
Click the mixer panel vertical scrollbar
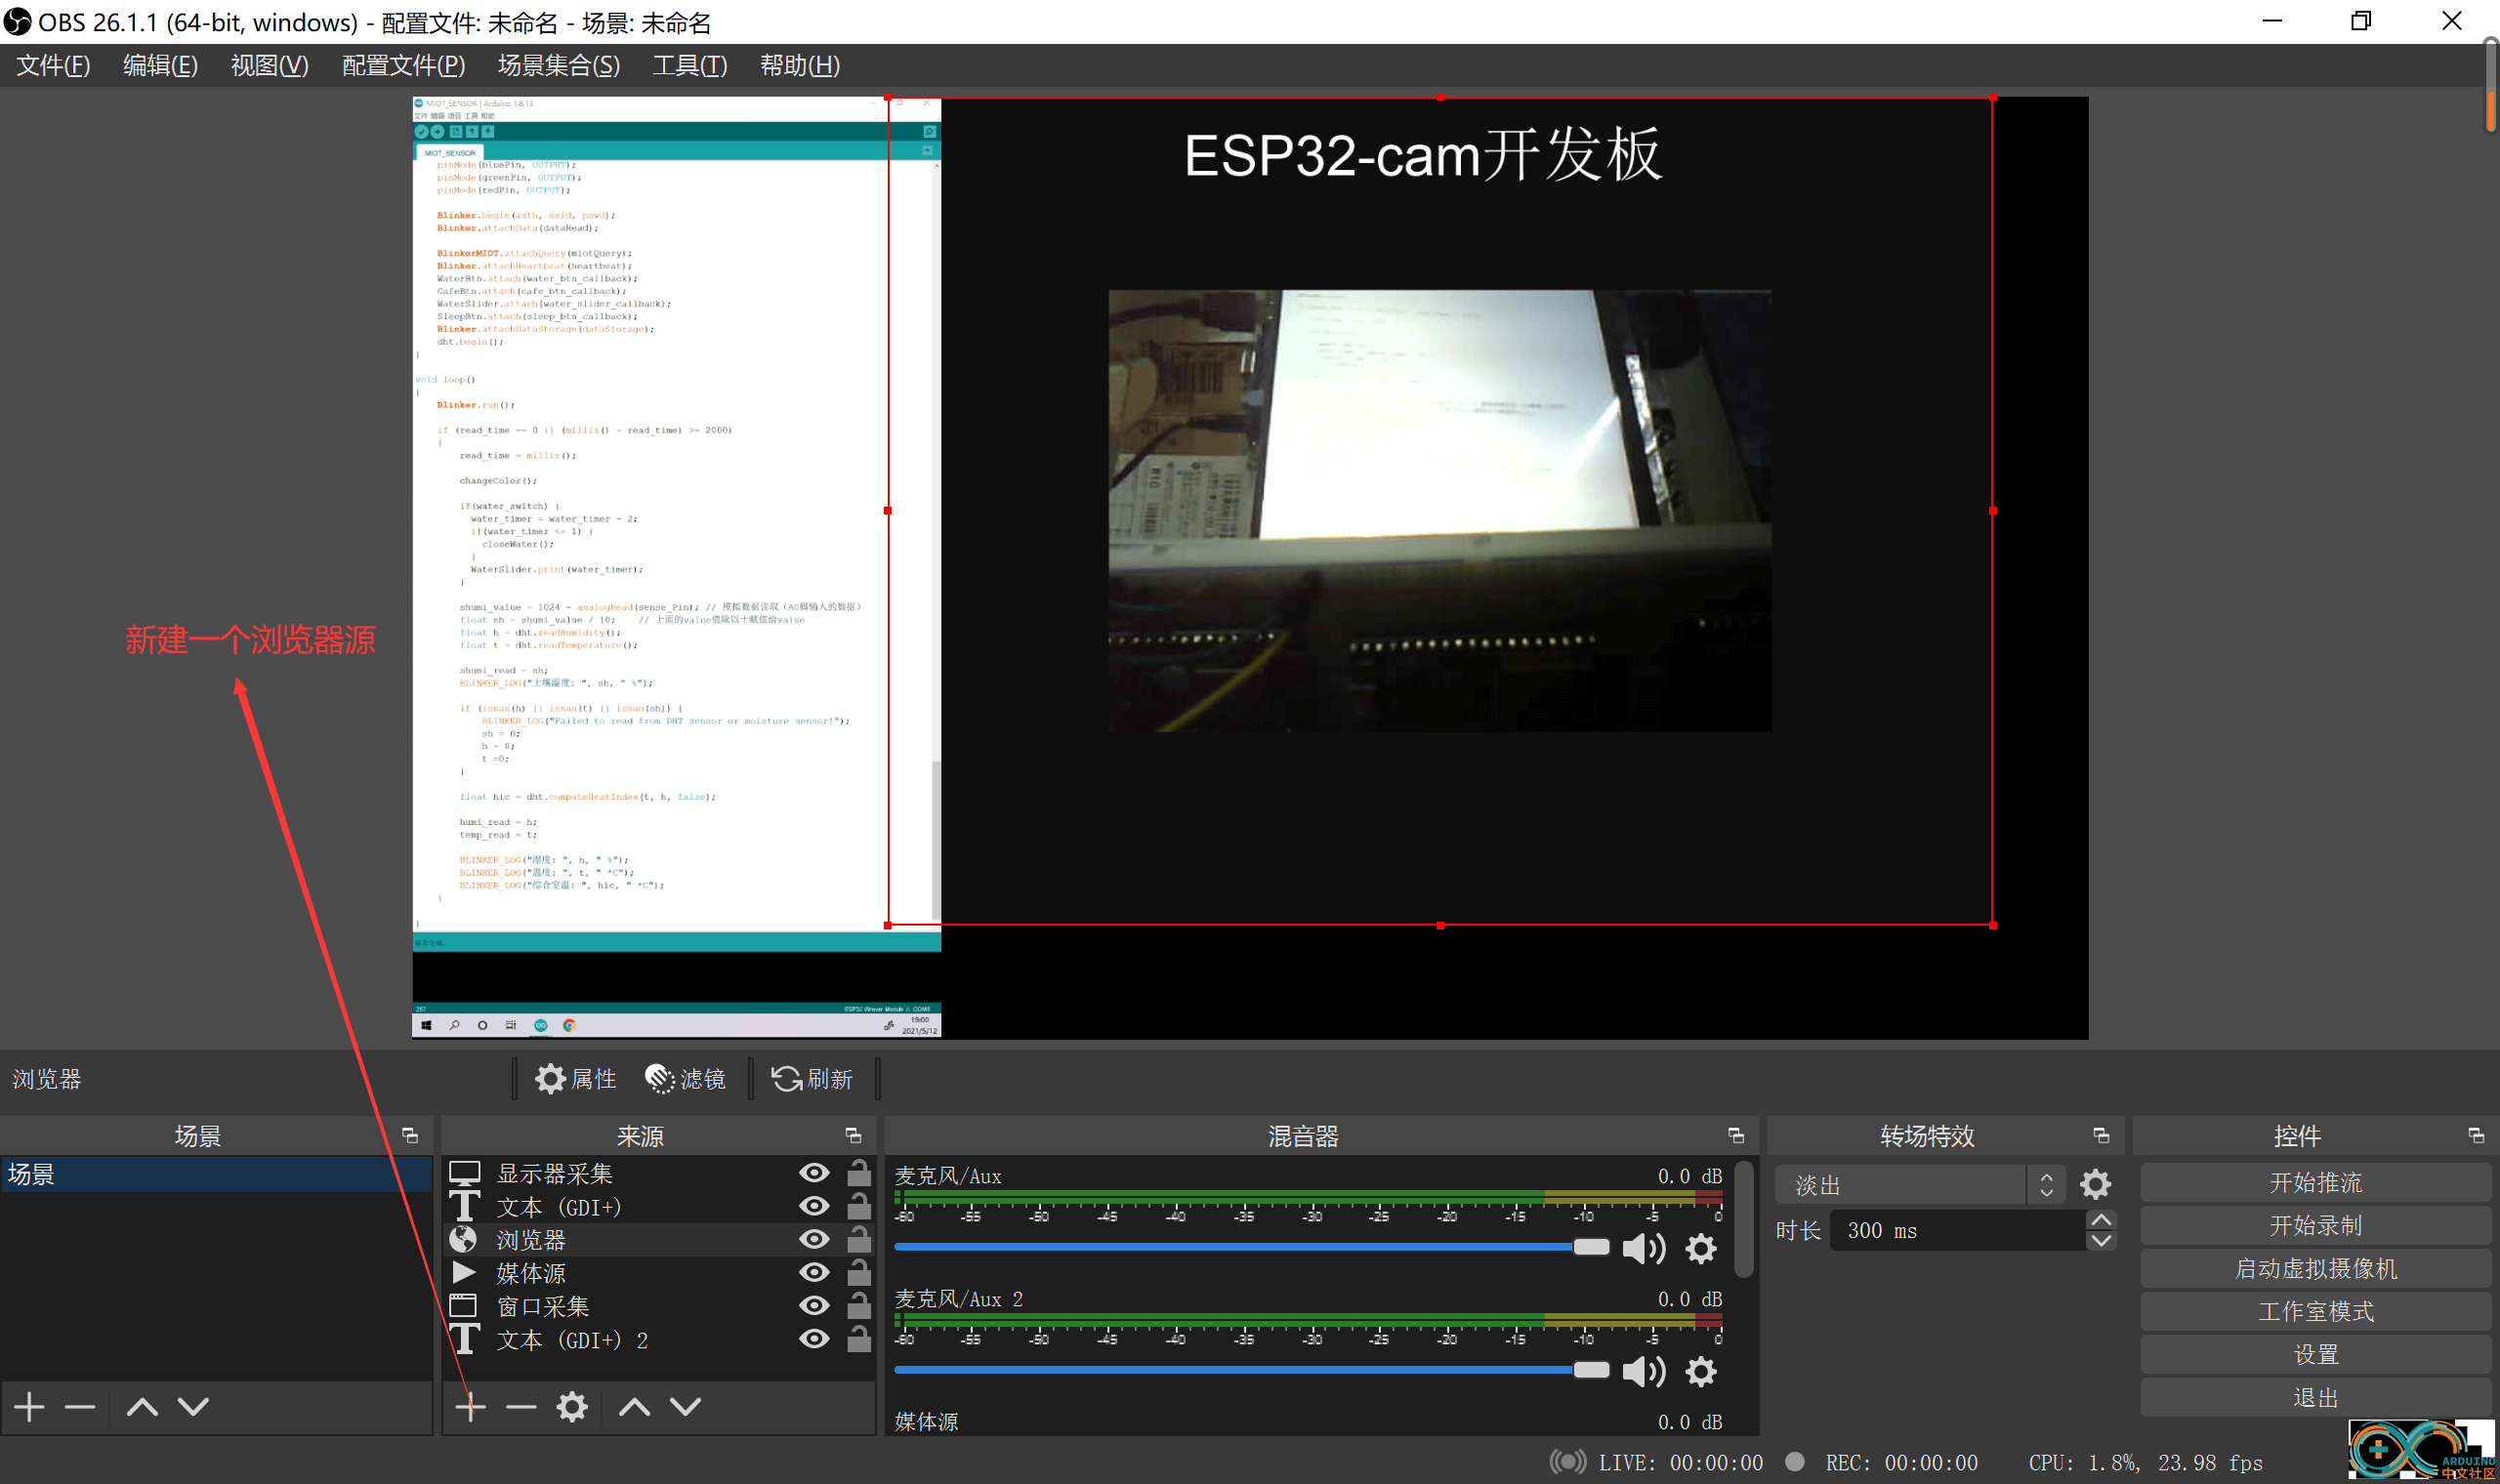coord(1743,1218)
